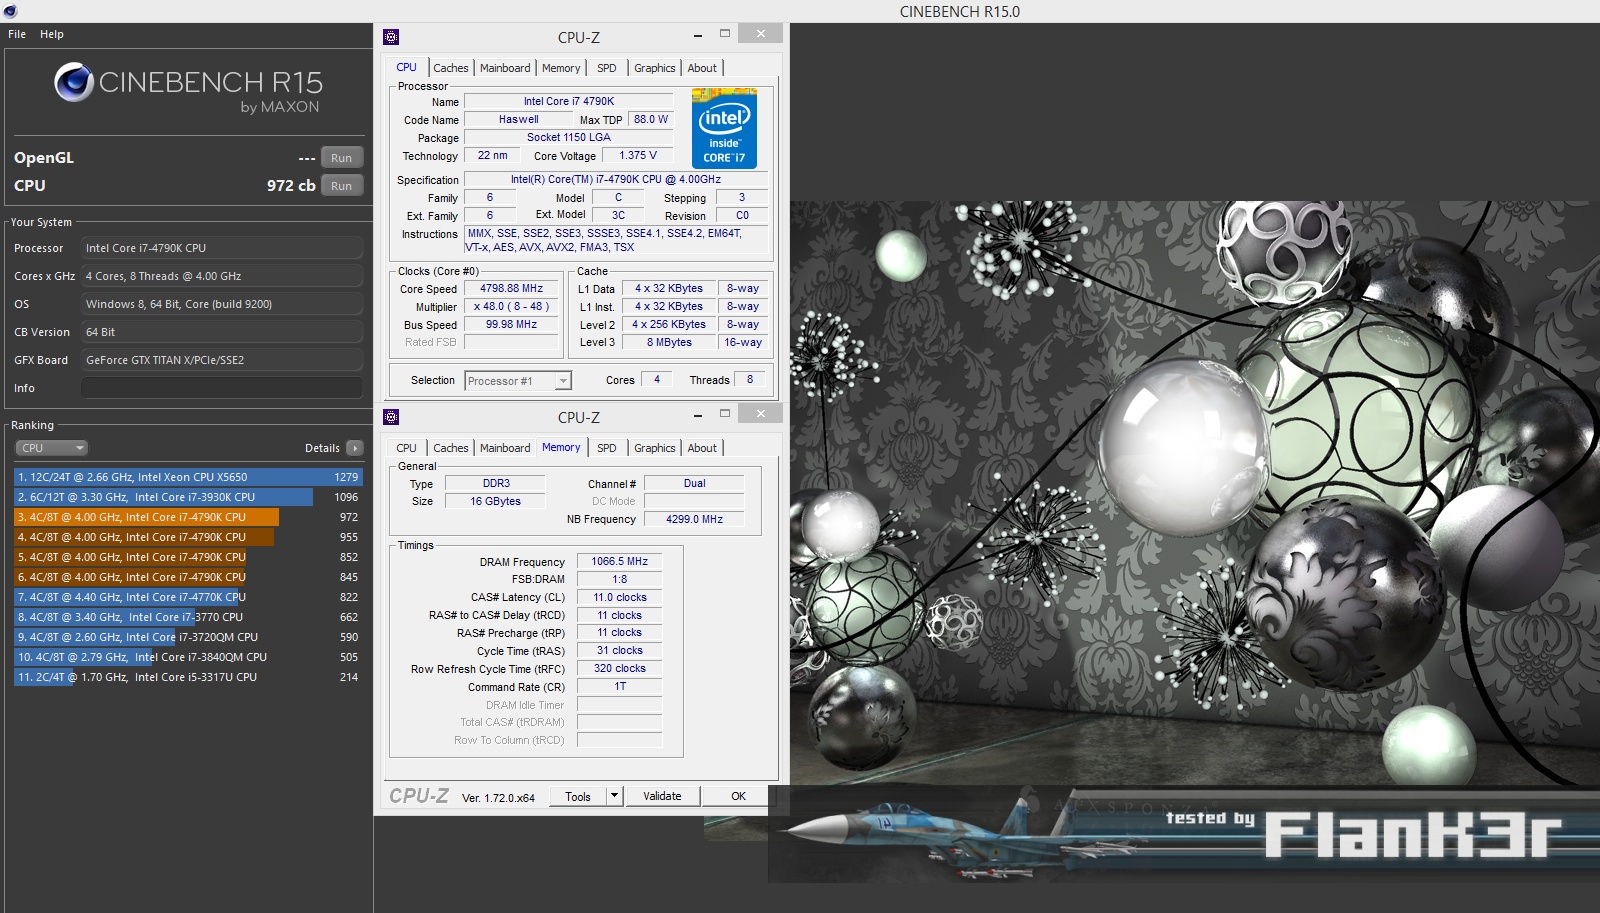Select ranking row with score 845

(188, 577)
